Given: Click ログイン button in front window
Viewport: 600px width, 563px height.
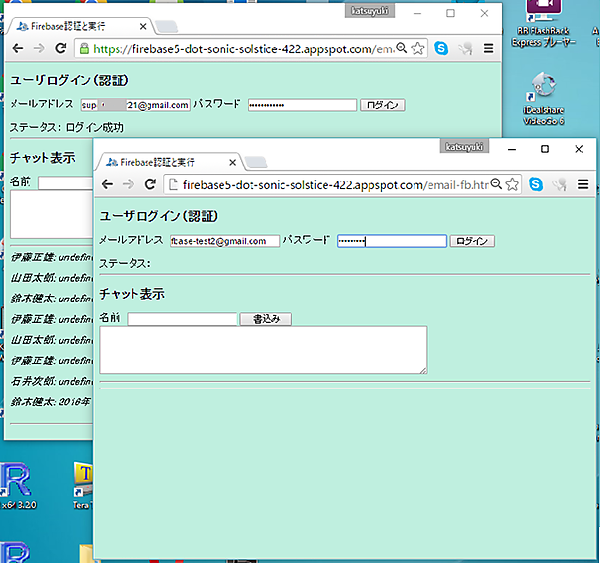Looking at the screenshot, I should (x=472, y=241).
